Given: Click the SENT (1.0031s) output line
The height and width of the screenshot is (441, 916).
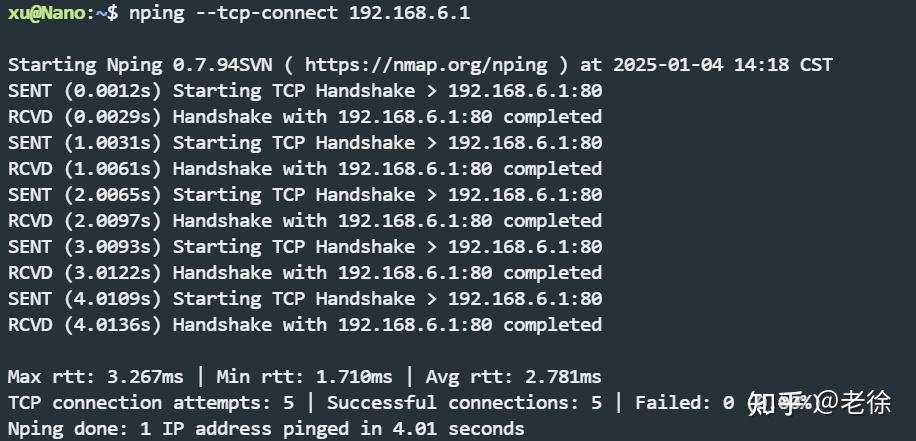Looking at the screenshot, I should click(305, 143).
